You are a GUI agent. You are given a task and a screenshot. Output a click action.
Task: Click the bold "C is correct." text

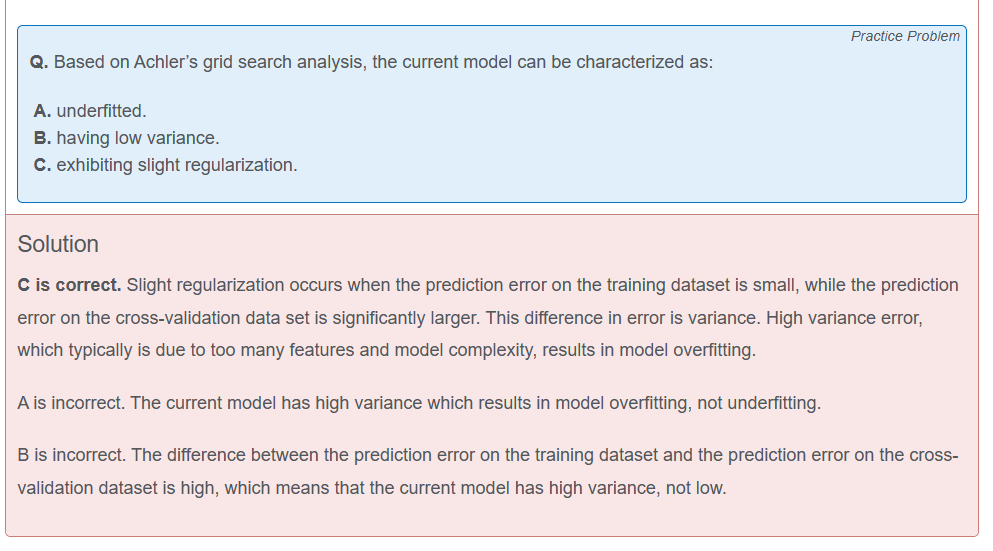pos(70,285)
